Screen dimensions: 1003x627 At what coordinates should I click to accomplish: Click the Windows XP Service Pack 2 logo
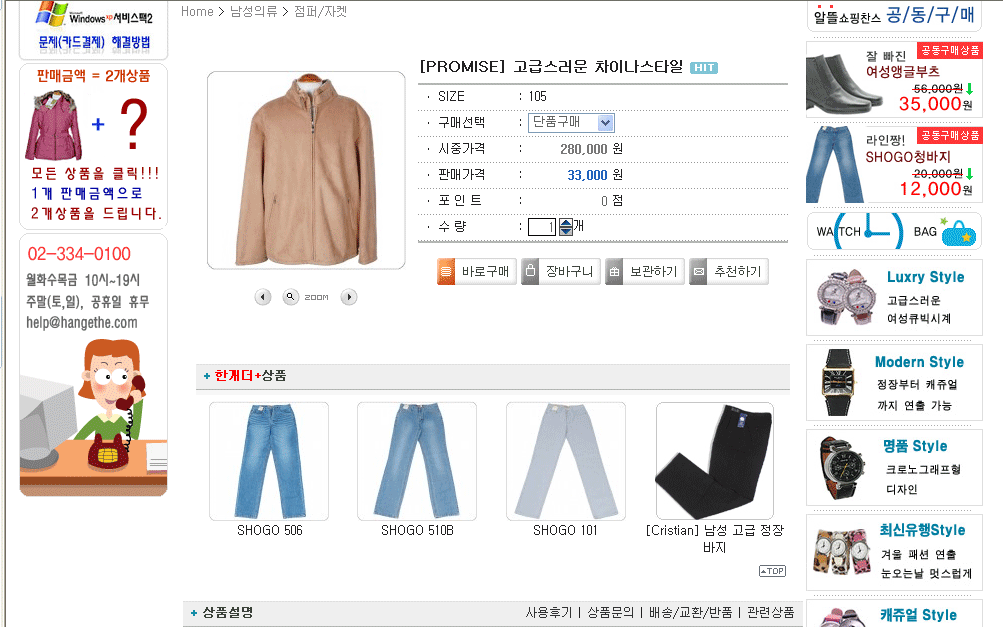click(x=94, y=14)
